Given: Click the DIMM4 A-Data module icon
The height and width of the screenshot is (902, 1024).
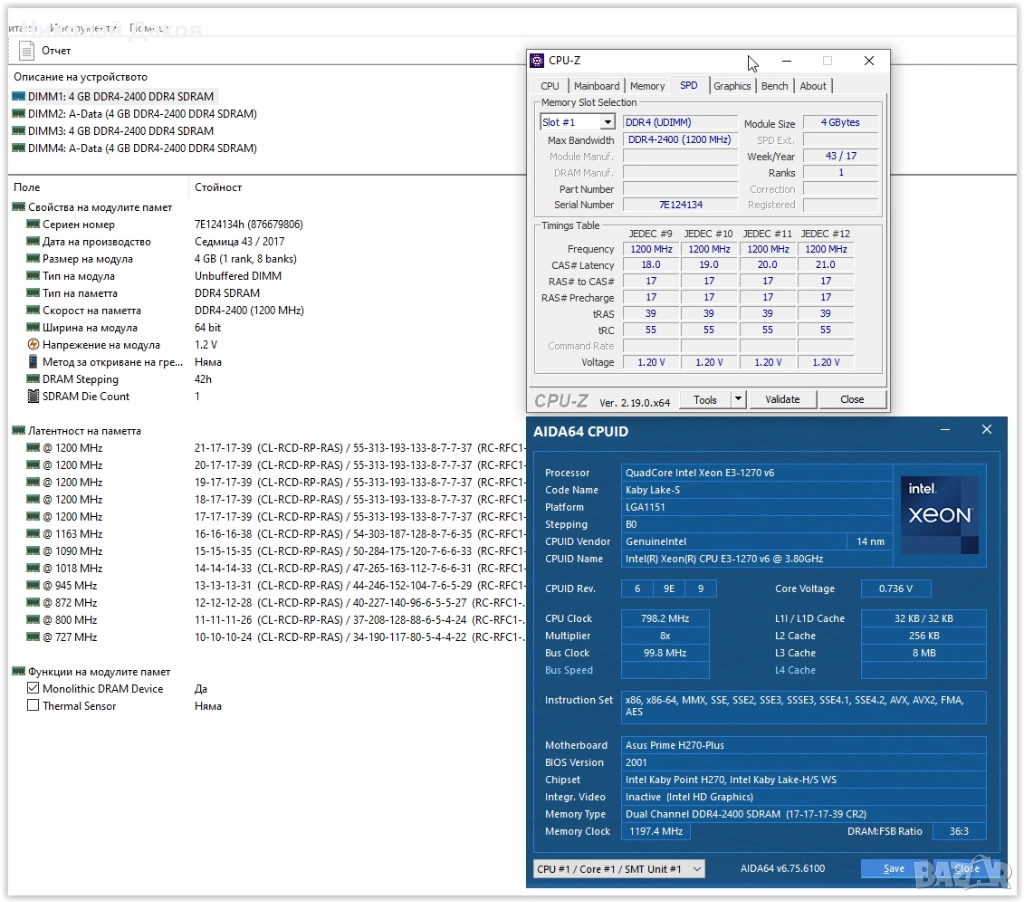Looking at the screenshot, I should 19,148.
